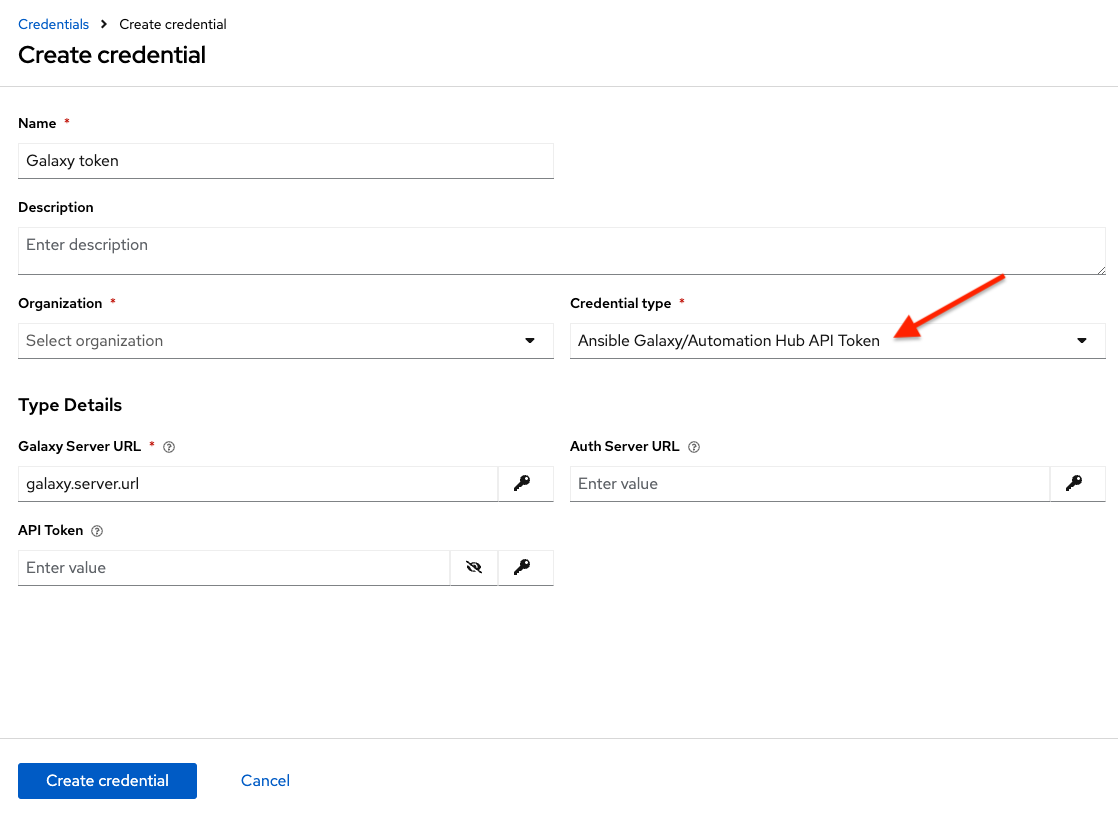Open external secret lookup for Galaxy Server URL
Image resolution: width=1118 pixels, height=814 pixels.
pos(525,484)
